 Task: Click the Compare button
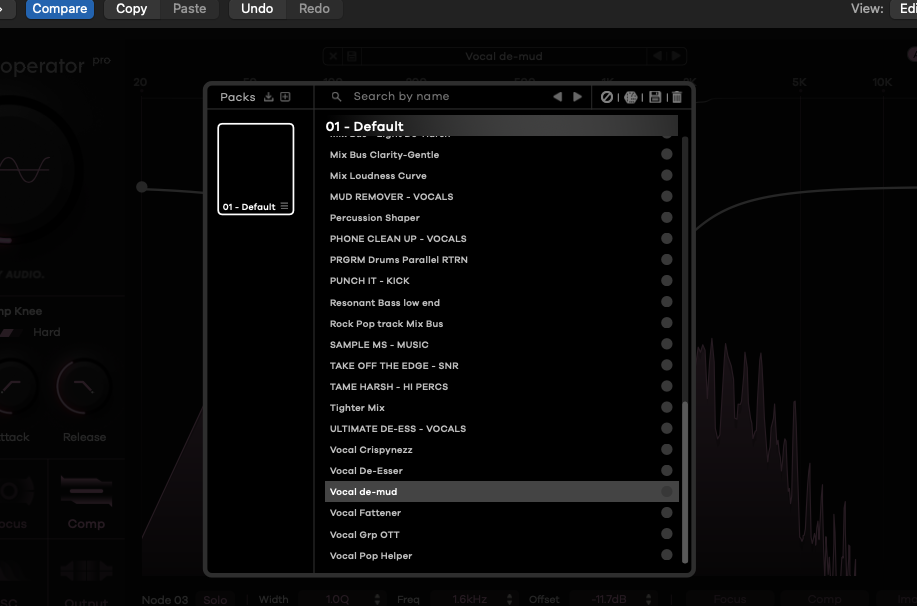coord(59,9)
